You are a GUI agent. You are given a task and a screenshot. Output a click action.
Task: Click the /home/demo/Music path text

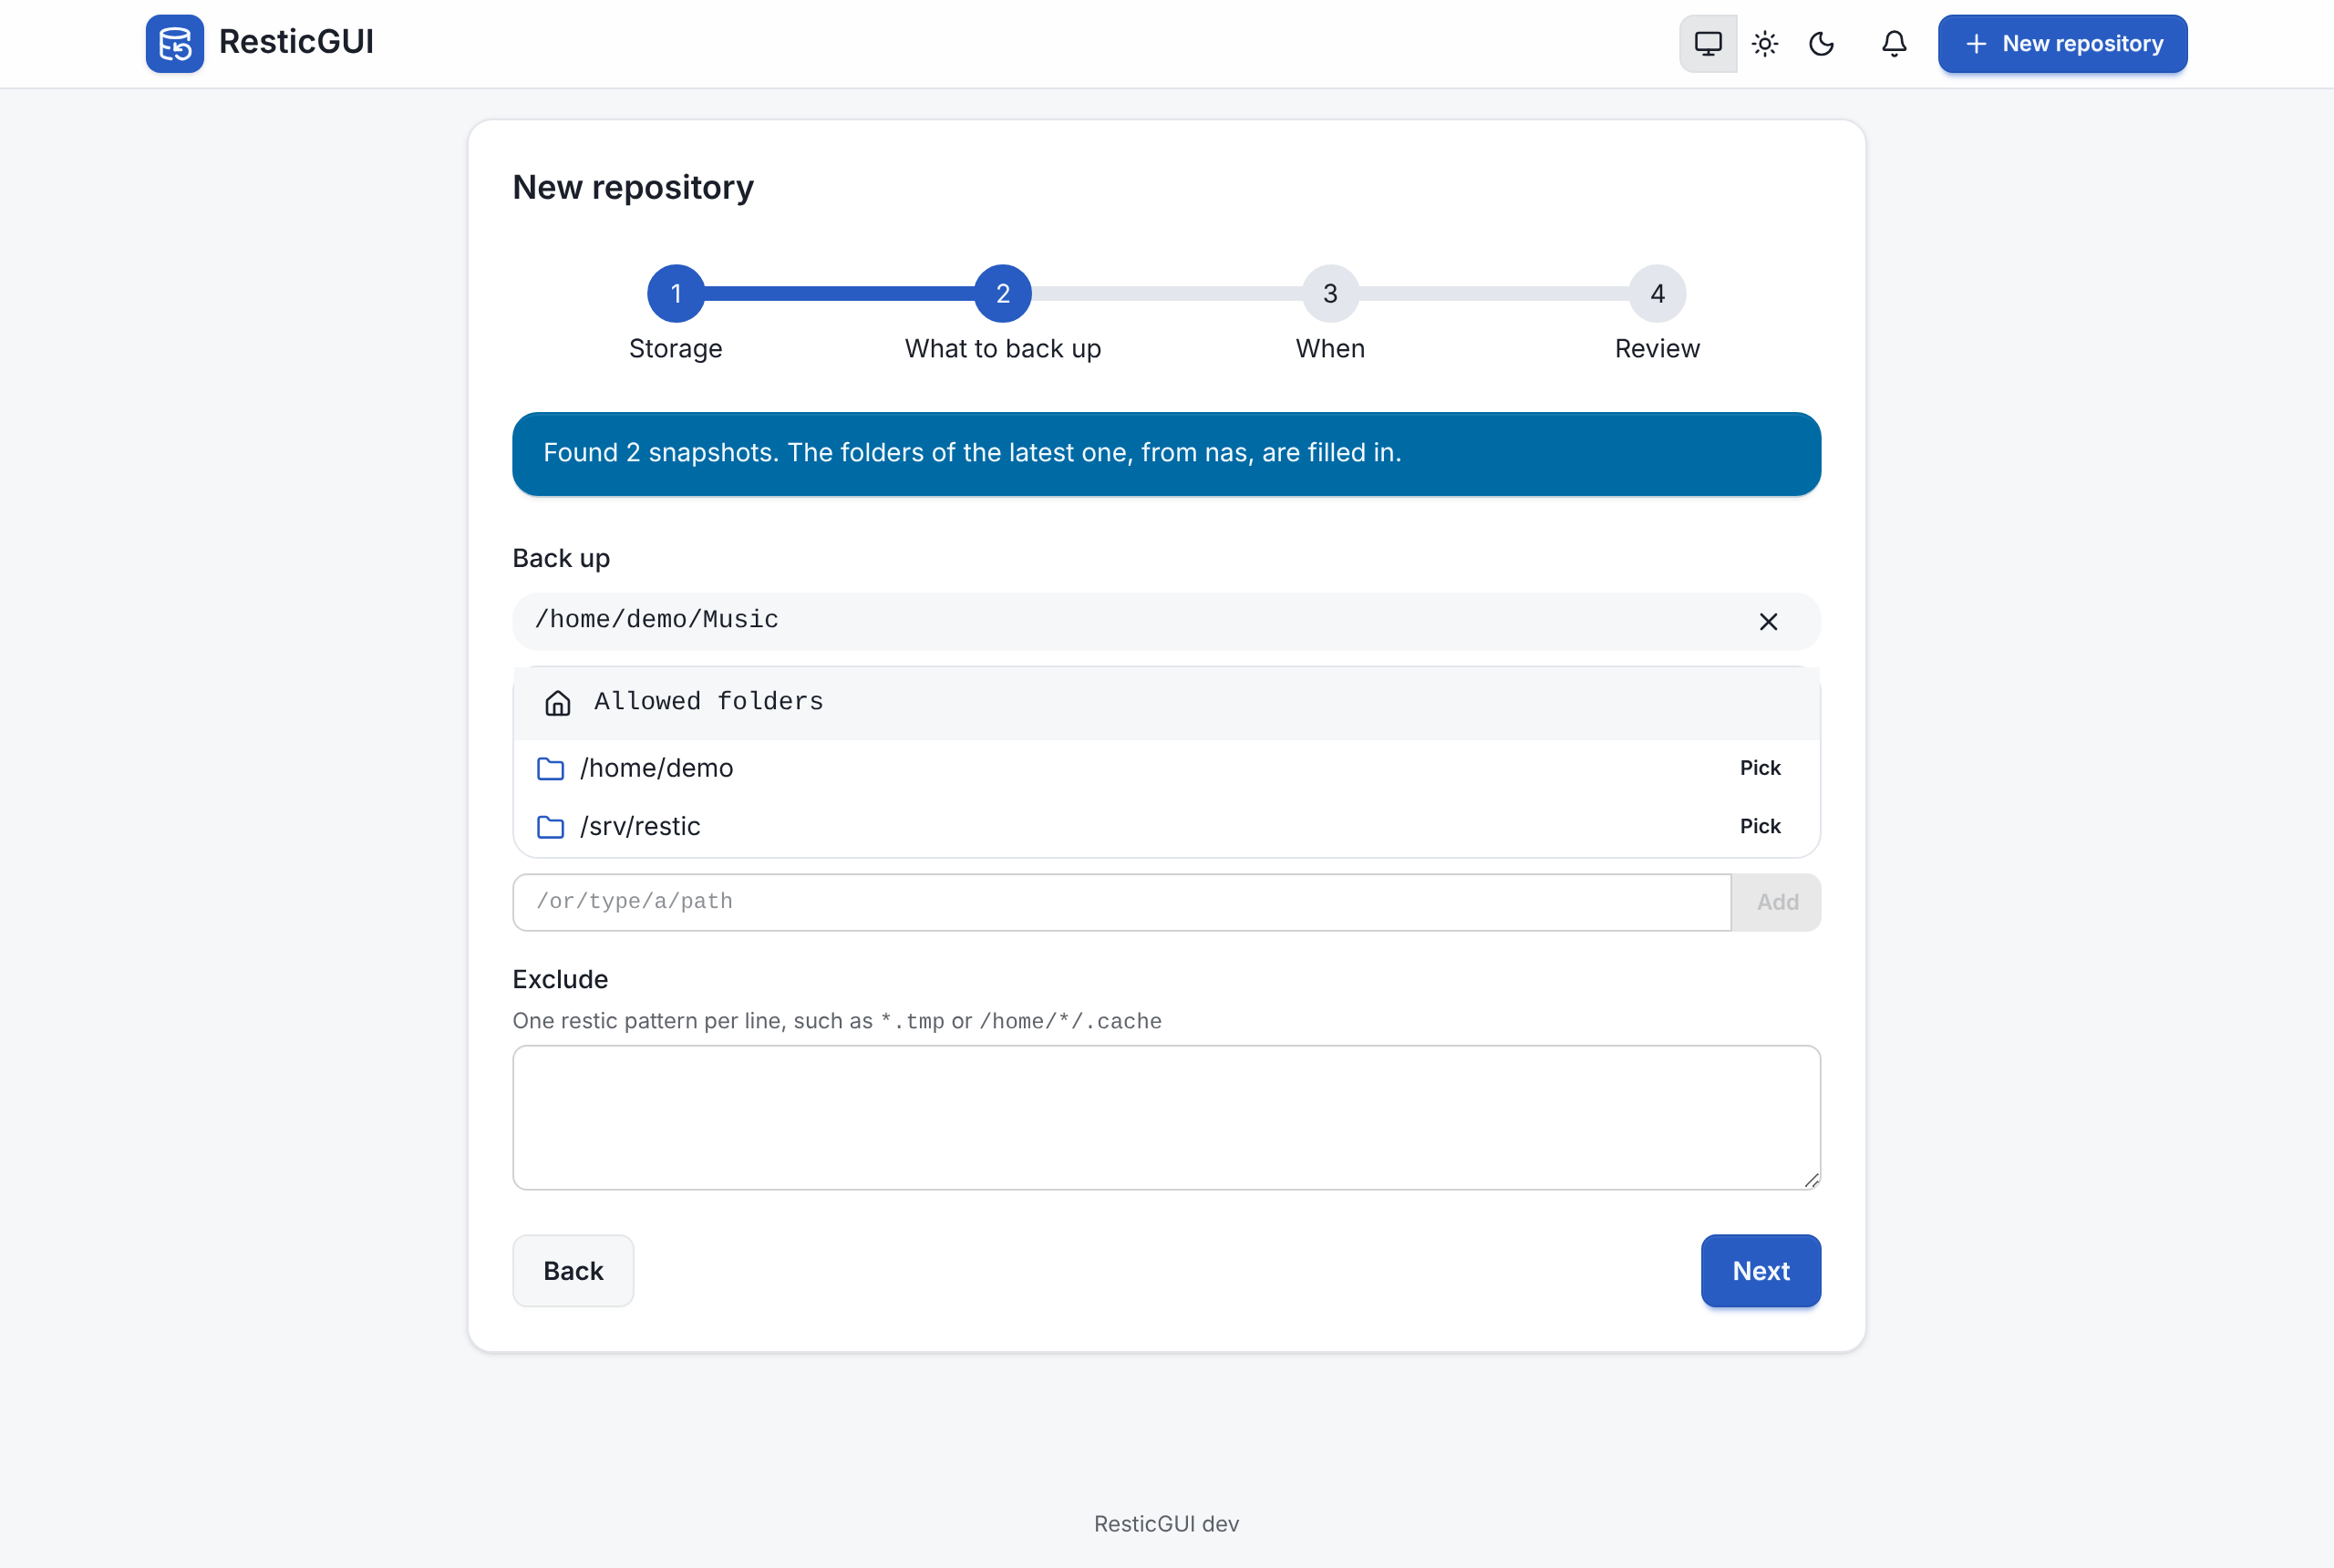tap(656, 619)
